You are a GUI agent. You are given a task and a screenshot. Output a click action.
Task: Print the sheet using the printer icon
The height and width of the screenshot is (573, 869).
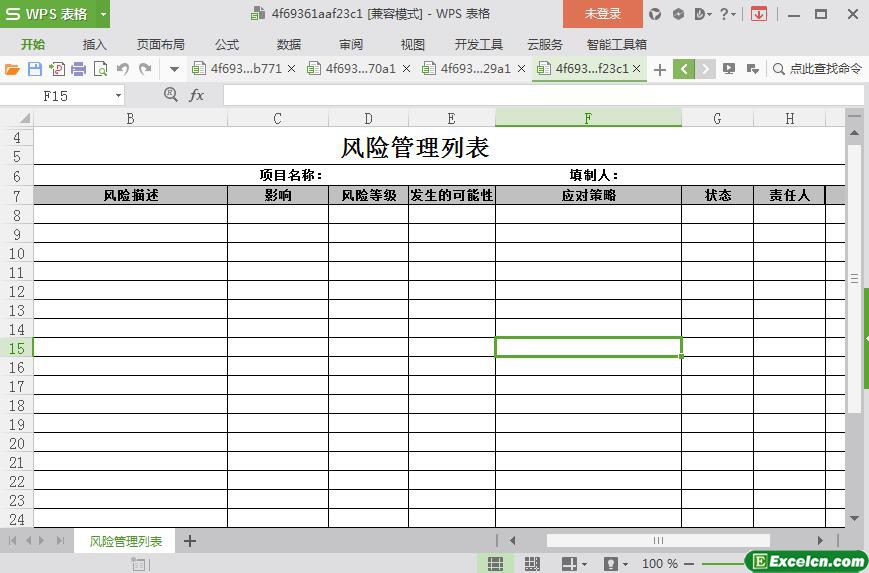(79, 69)
